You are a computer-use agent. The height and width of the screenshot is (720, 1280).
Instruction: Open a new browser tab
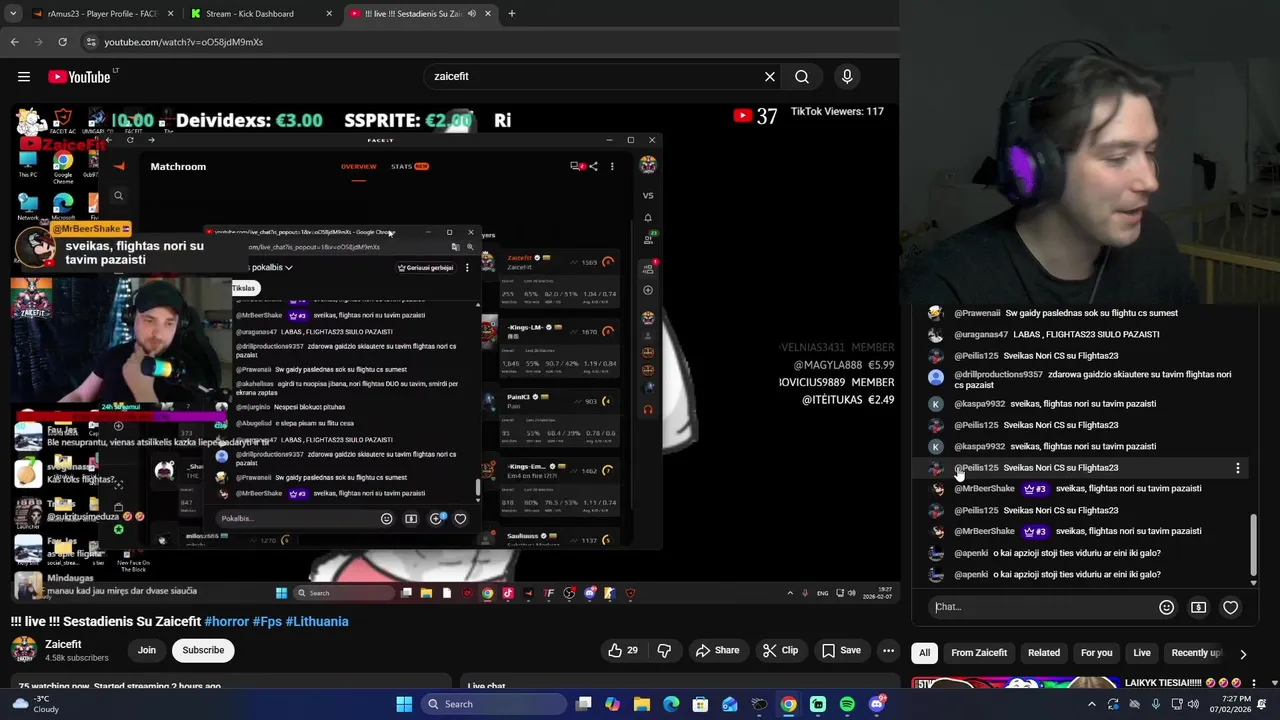tap(512, 14)
